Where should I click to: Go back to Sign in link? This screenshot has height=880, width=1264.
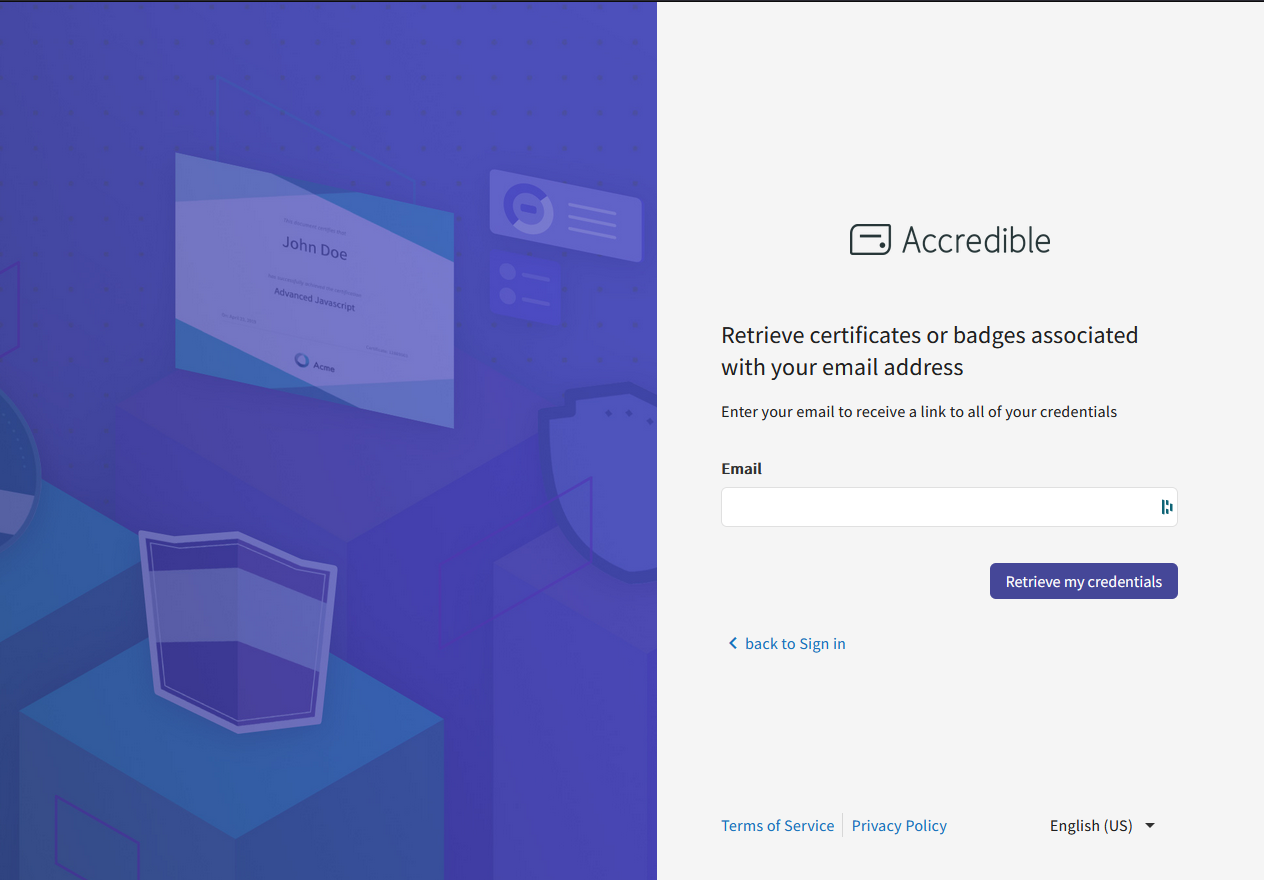click(x=795, y=643)
